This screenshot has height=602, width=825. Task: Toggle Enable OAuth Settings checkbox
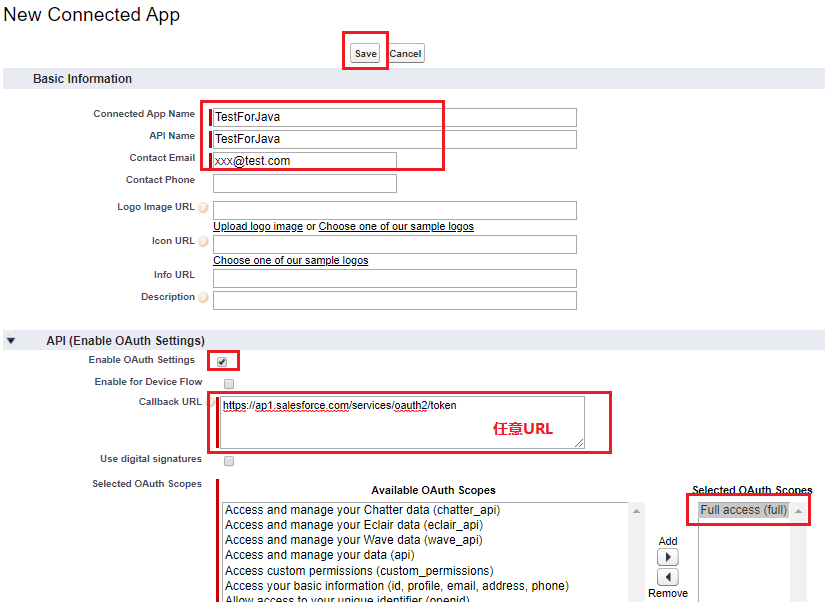point(222,362)
